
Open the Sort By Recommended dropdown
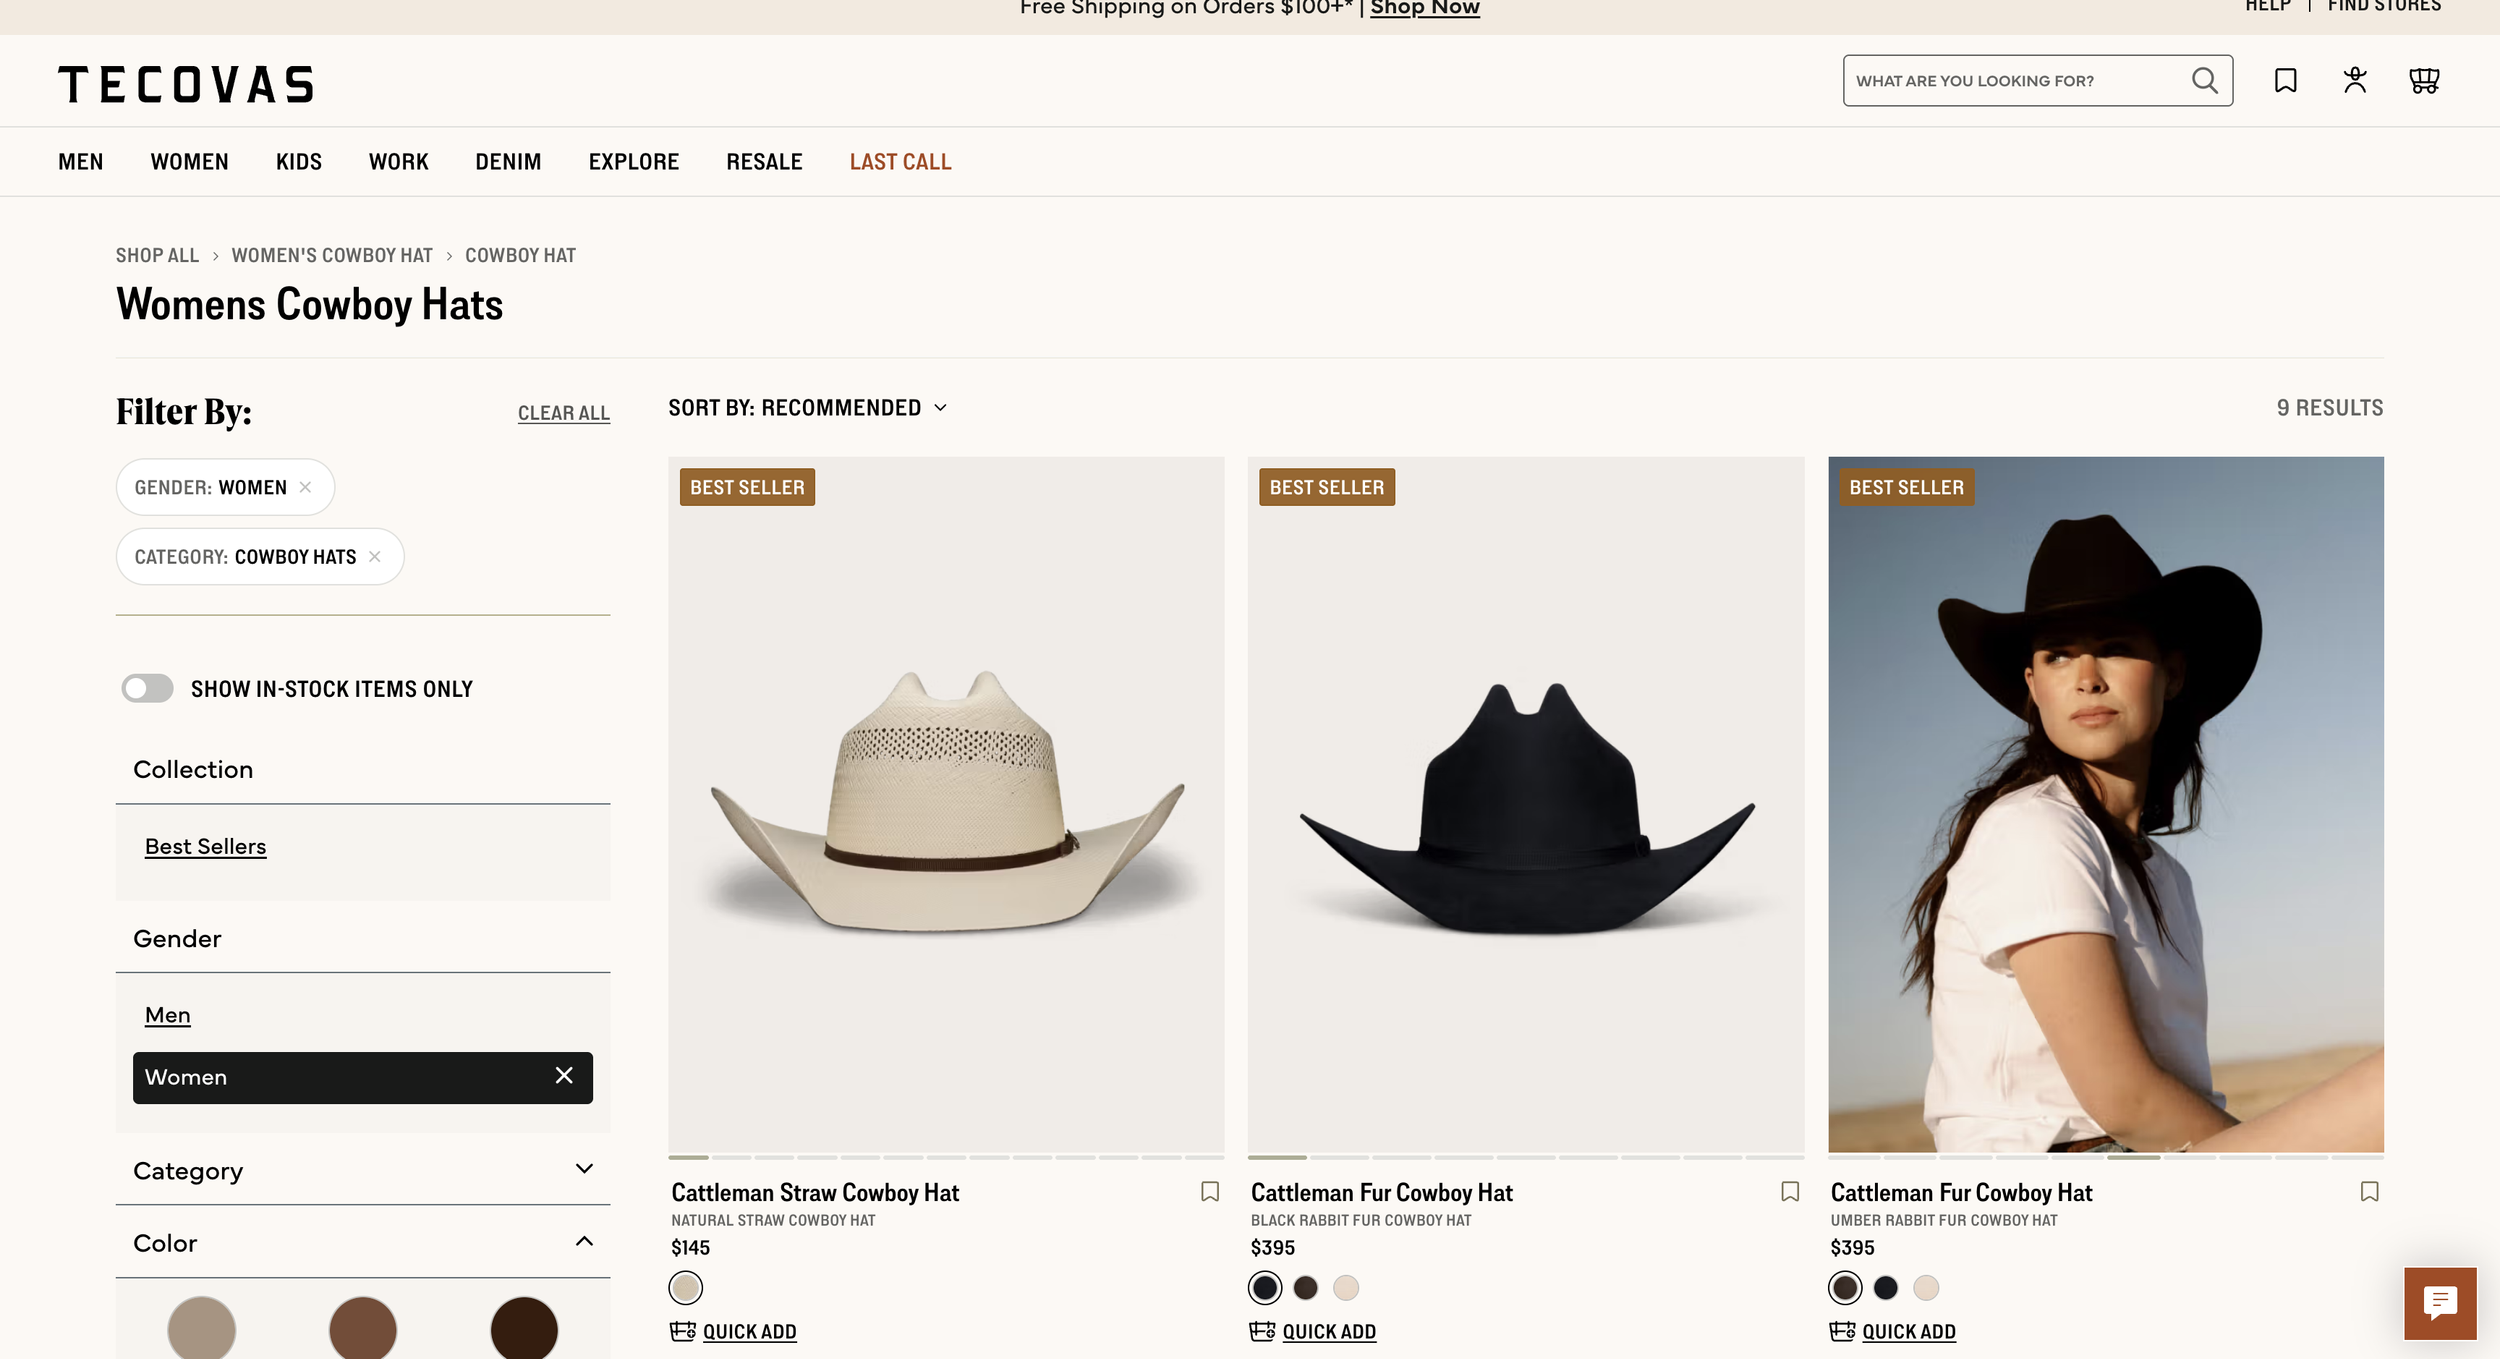(807, 408)
